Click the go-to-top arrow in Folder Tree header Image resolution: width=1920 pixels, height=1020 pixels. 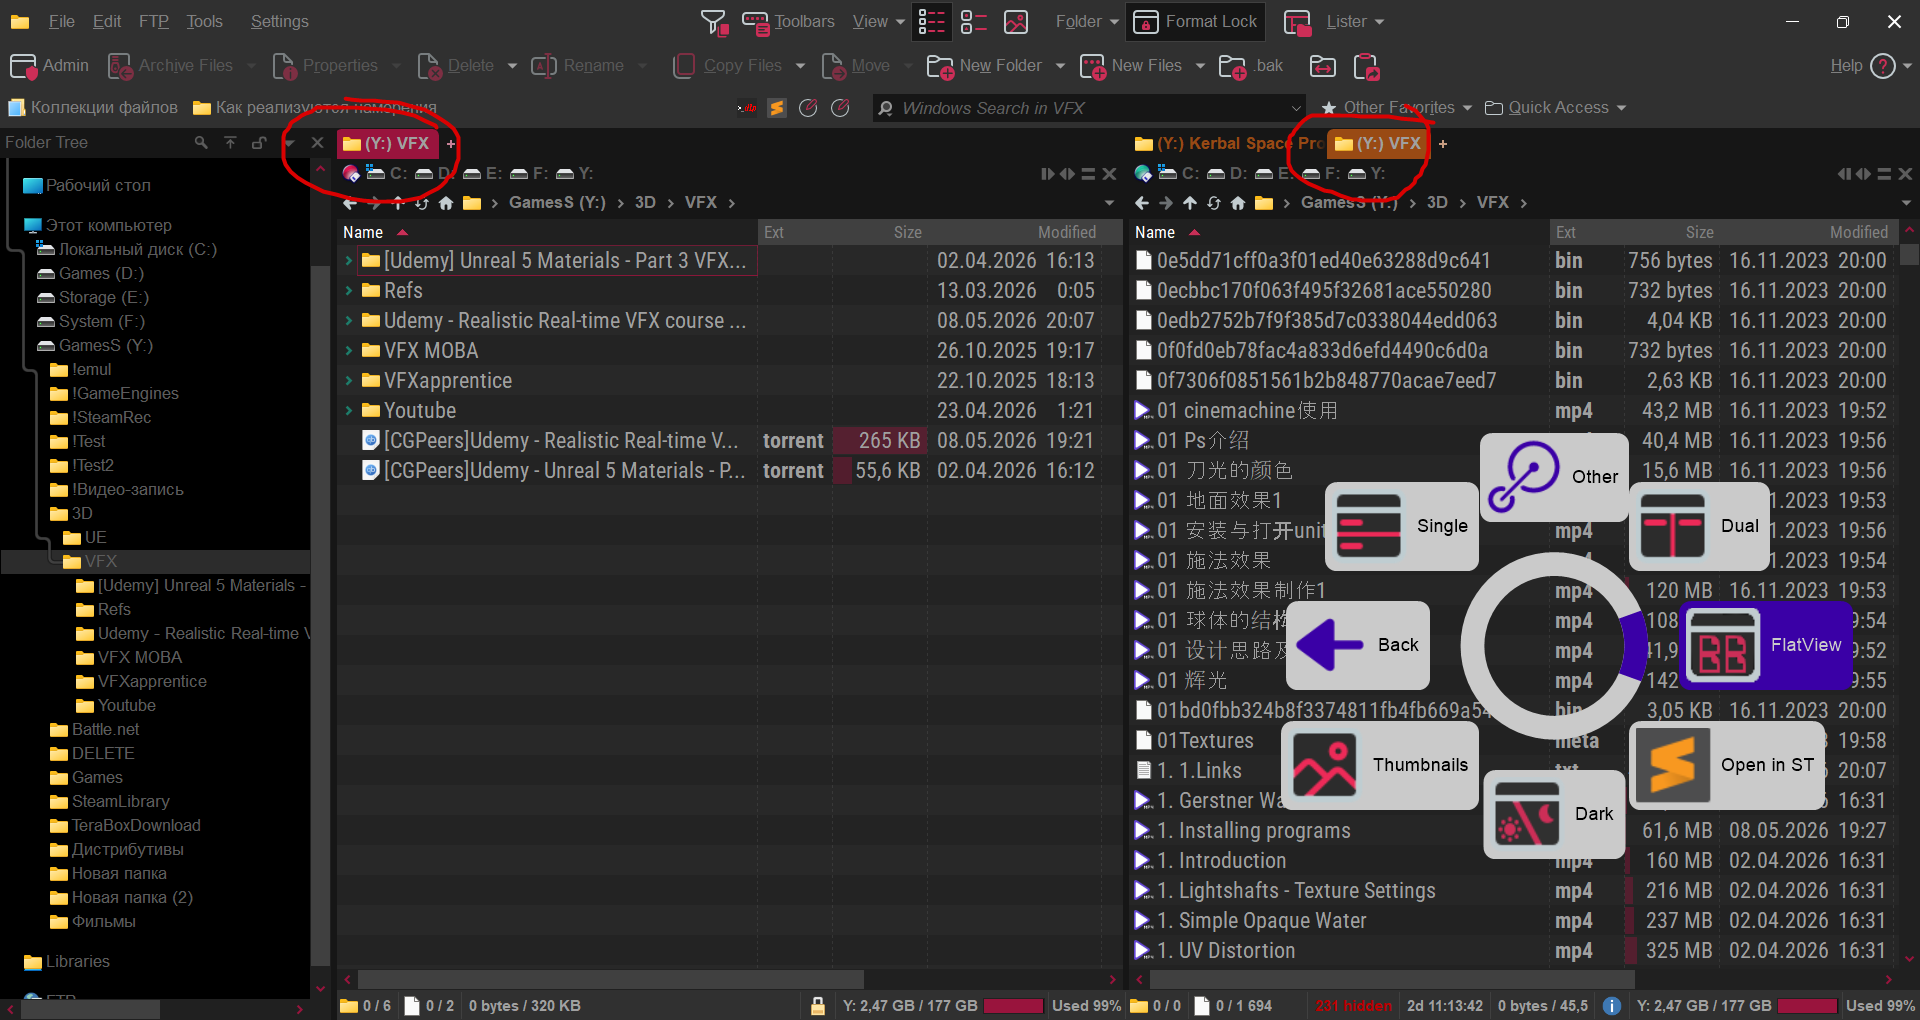[x=230, y=143]
